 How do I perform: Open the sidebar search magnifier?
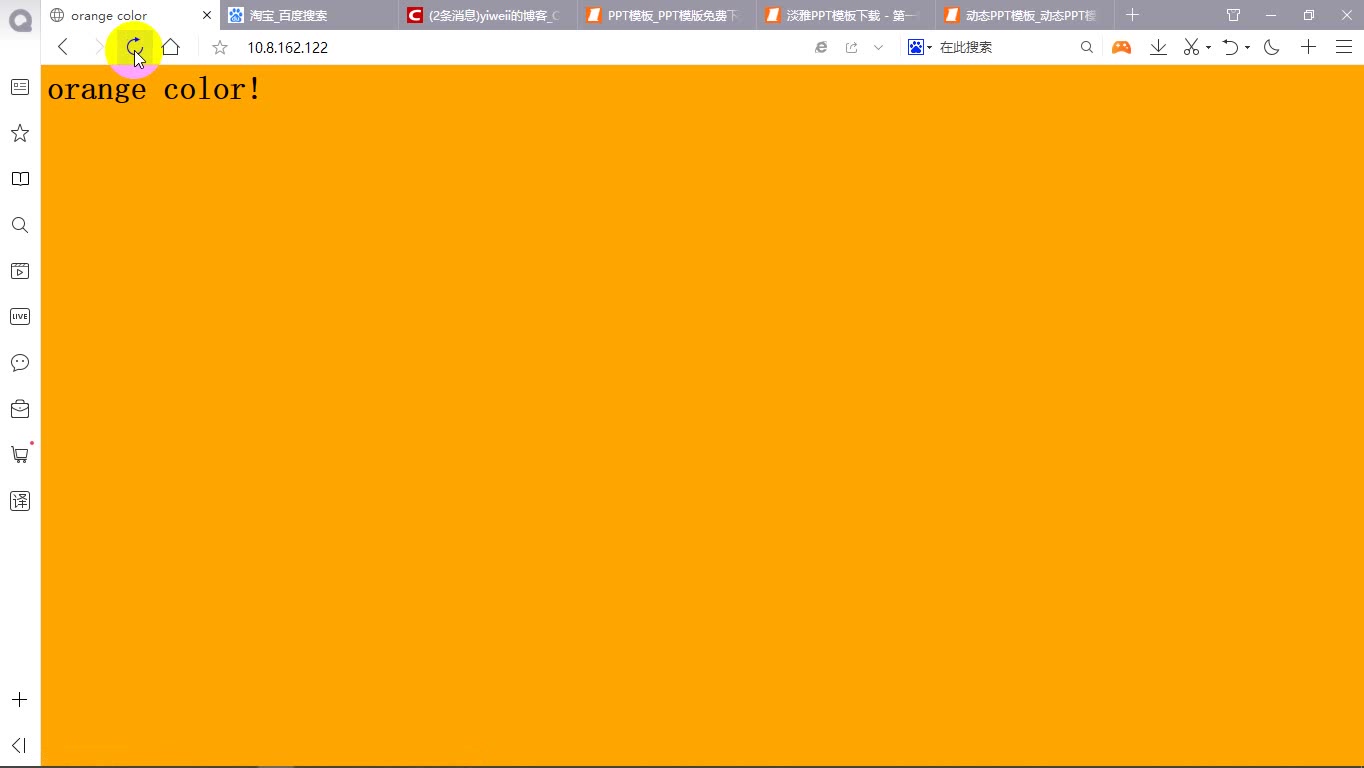20,225
